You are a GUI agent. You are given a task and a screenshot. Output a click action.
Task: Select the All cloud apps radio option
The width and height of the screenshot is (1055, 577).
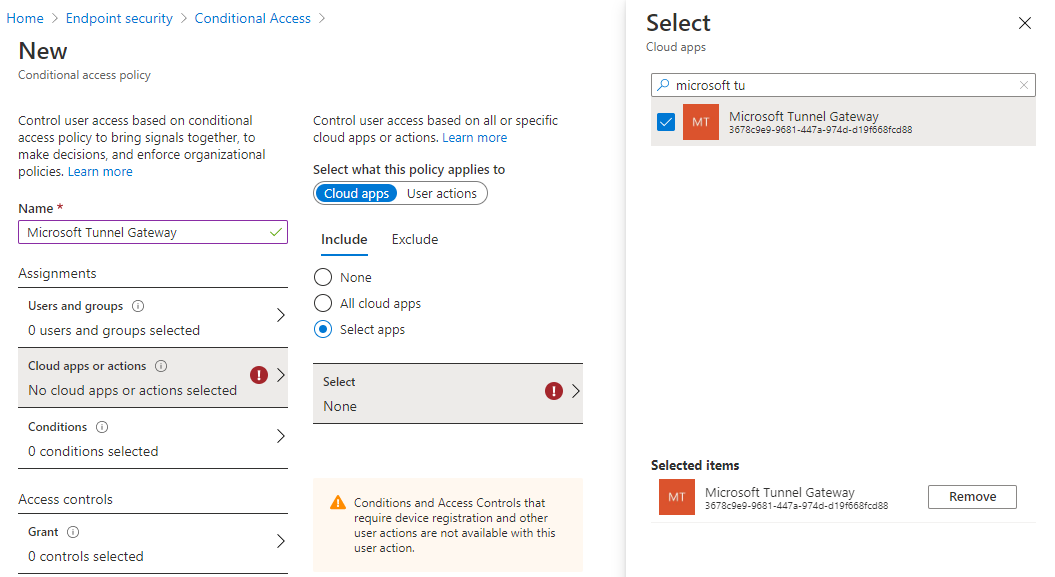pyautogui.click(x=323, y=303)
